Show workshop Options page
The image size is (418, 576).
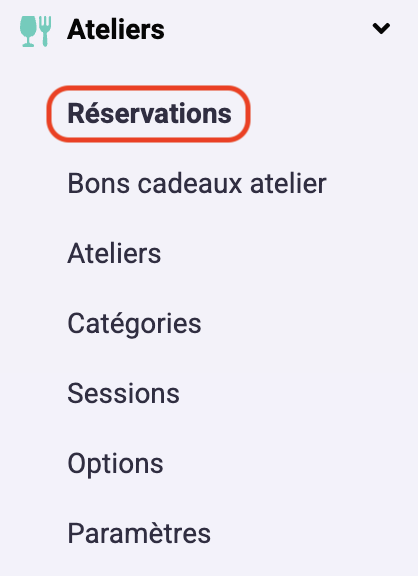(x=115, y=464)
